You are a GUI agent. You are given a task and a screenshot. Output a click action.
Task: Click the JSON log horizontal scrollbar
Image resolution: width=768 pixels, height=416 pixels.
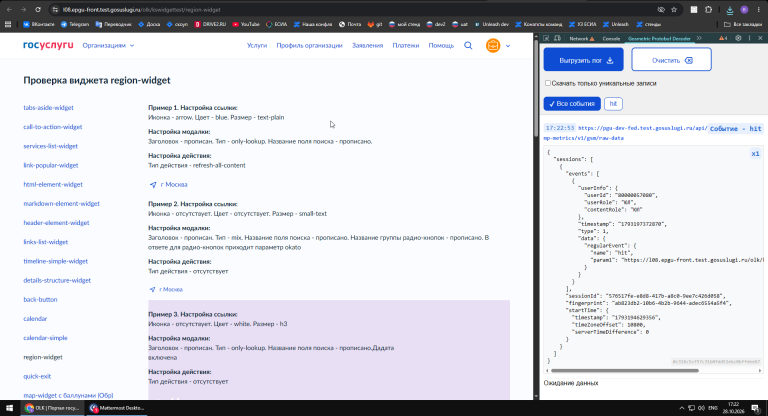click(624, 371)
